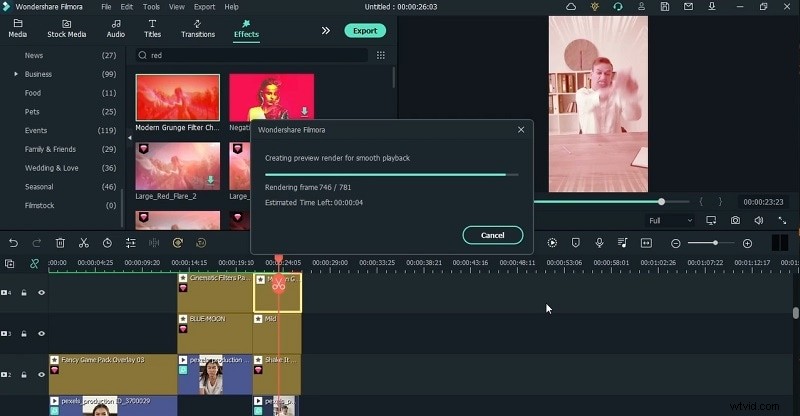Adjust the timeline zoom slider

click(716, 243)
